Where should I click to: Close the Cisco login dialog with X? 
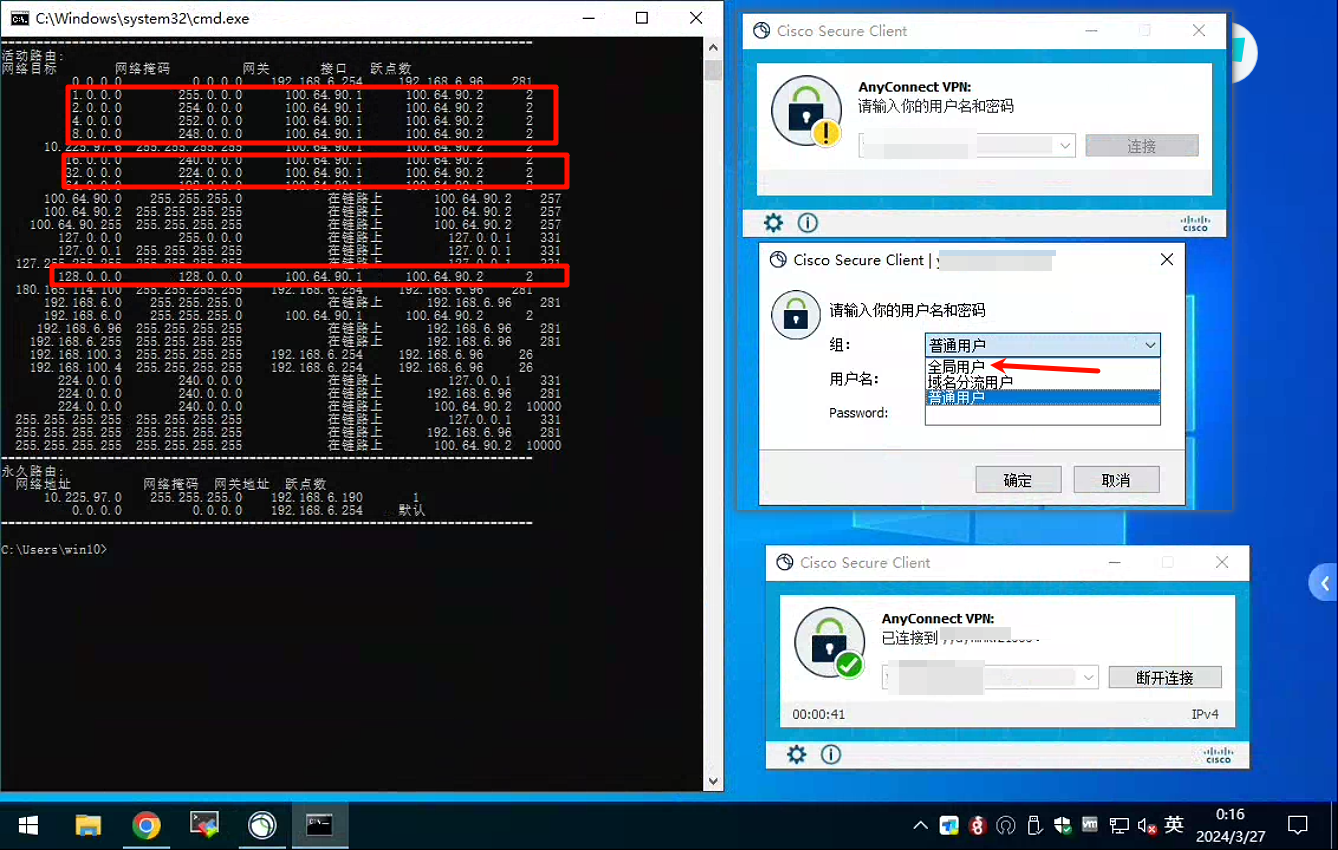[1166, 260]
